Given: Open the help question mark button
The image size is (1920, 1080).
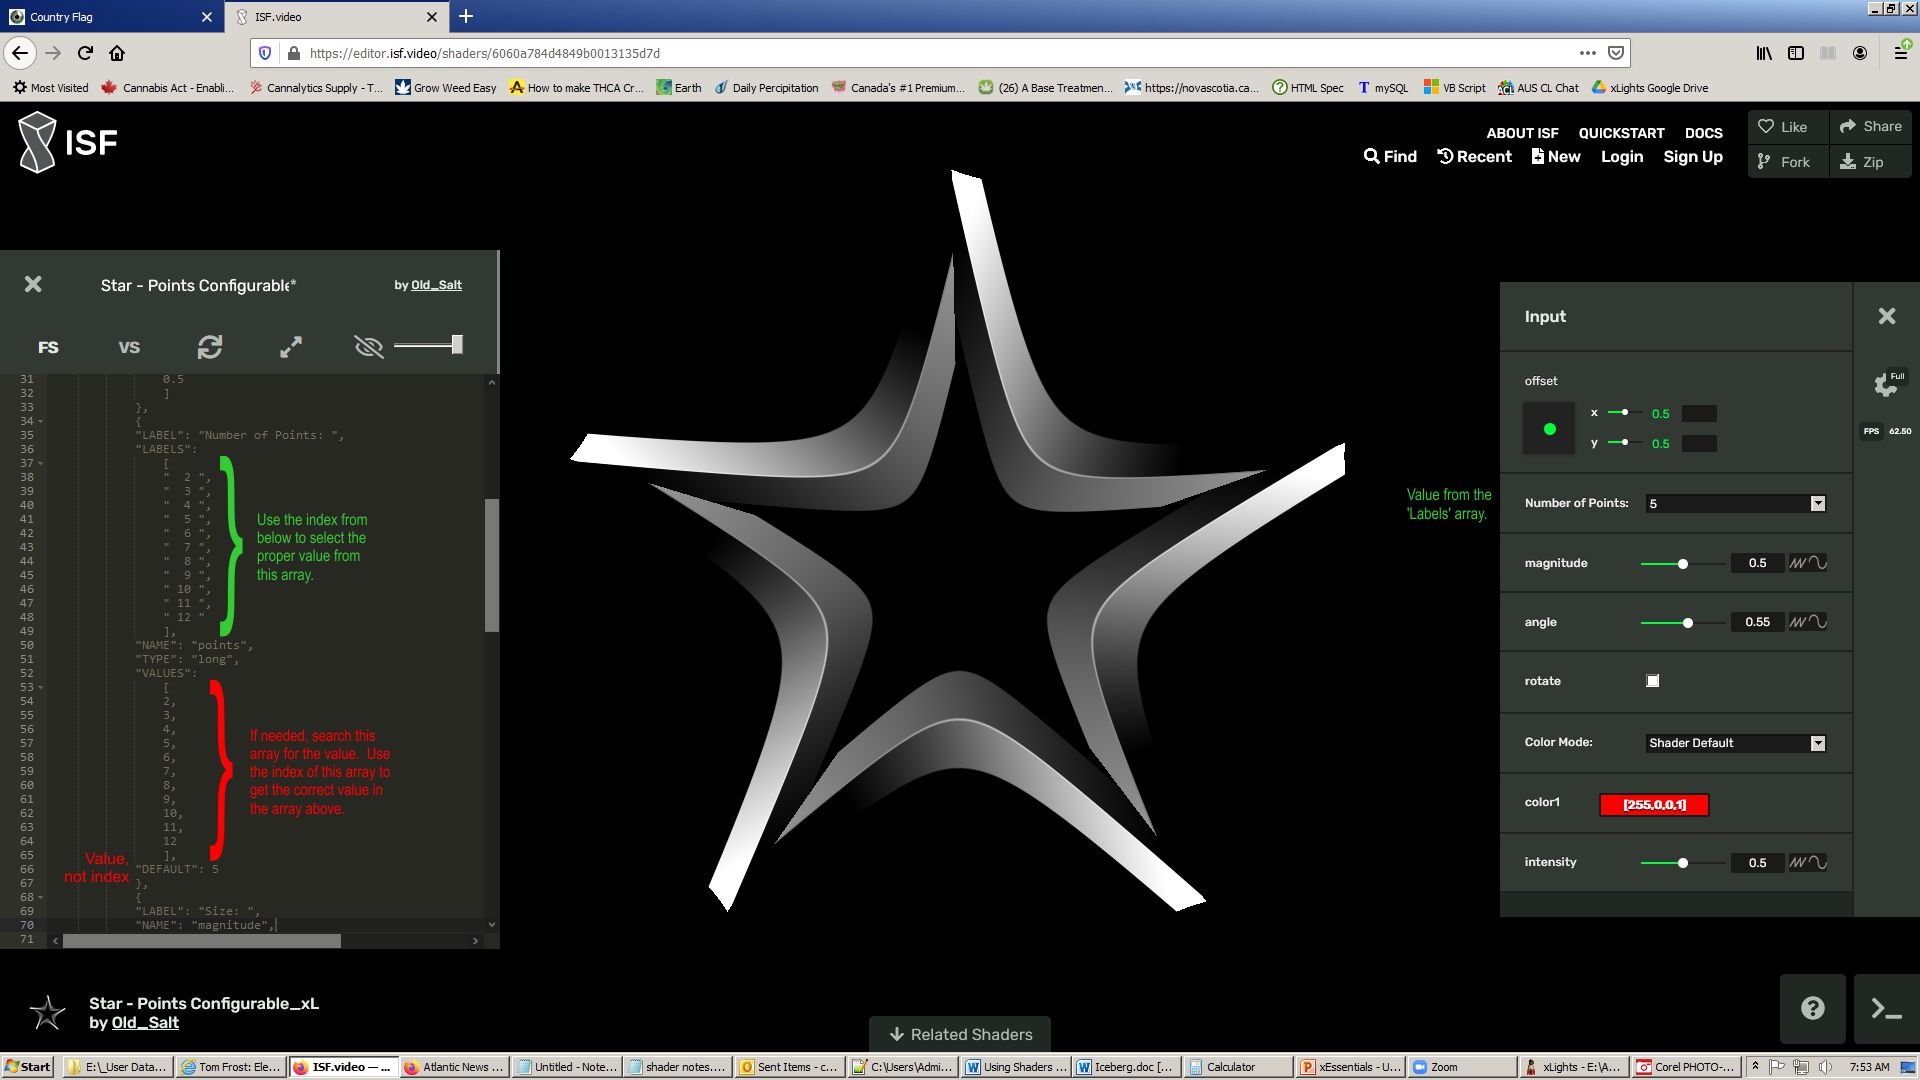Looking at the screenshot, I should tap(1812, 1008).
